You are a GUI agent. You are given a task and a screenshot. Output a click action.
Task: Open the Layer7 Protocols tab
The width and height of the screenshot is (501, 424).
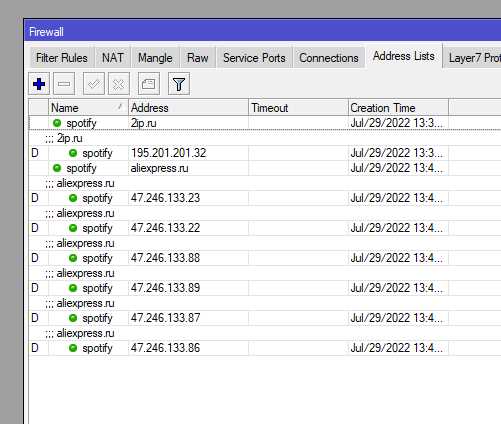click(472, 58)
